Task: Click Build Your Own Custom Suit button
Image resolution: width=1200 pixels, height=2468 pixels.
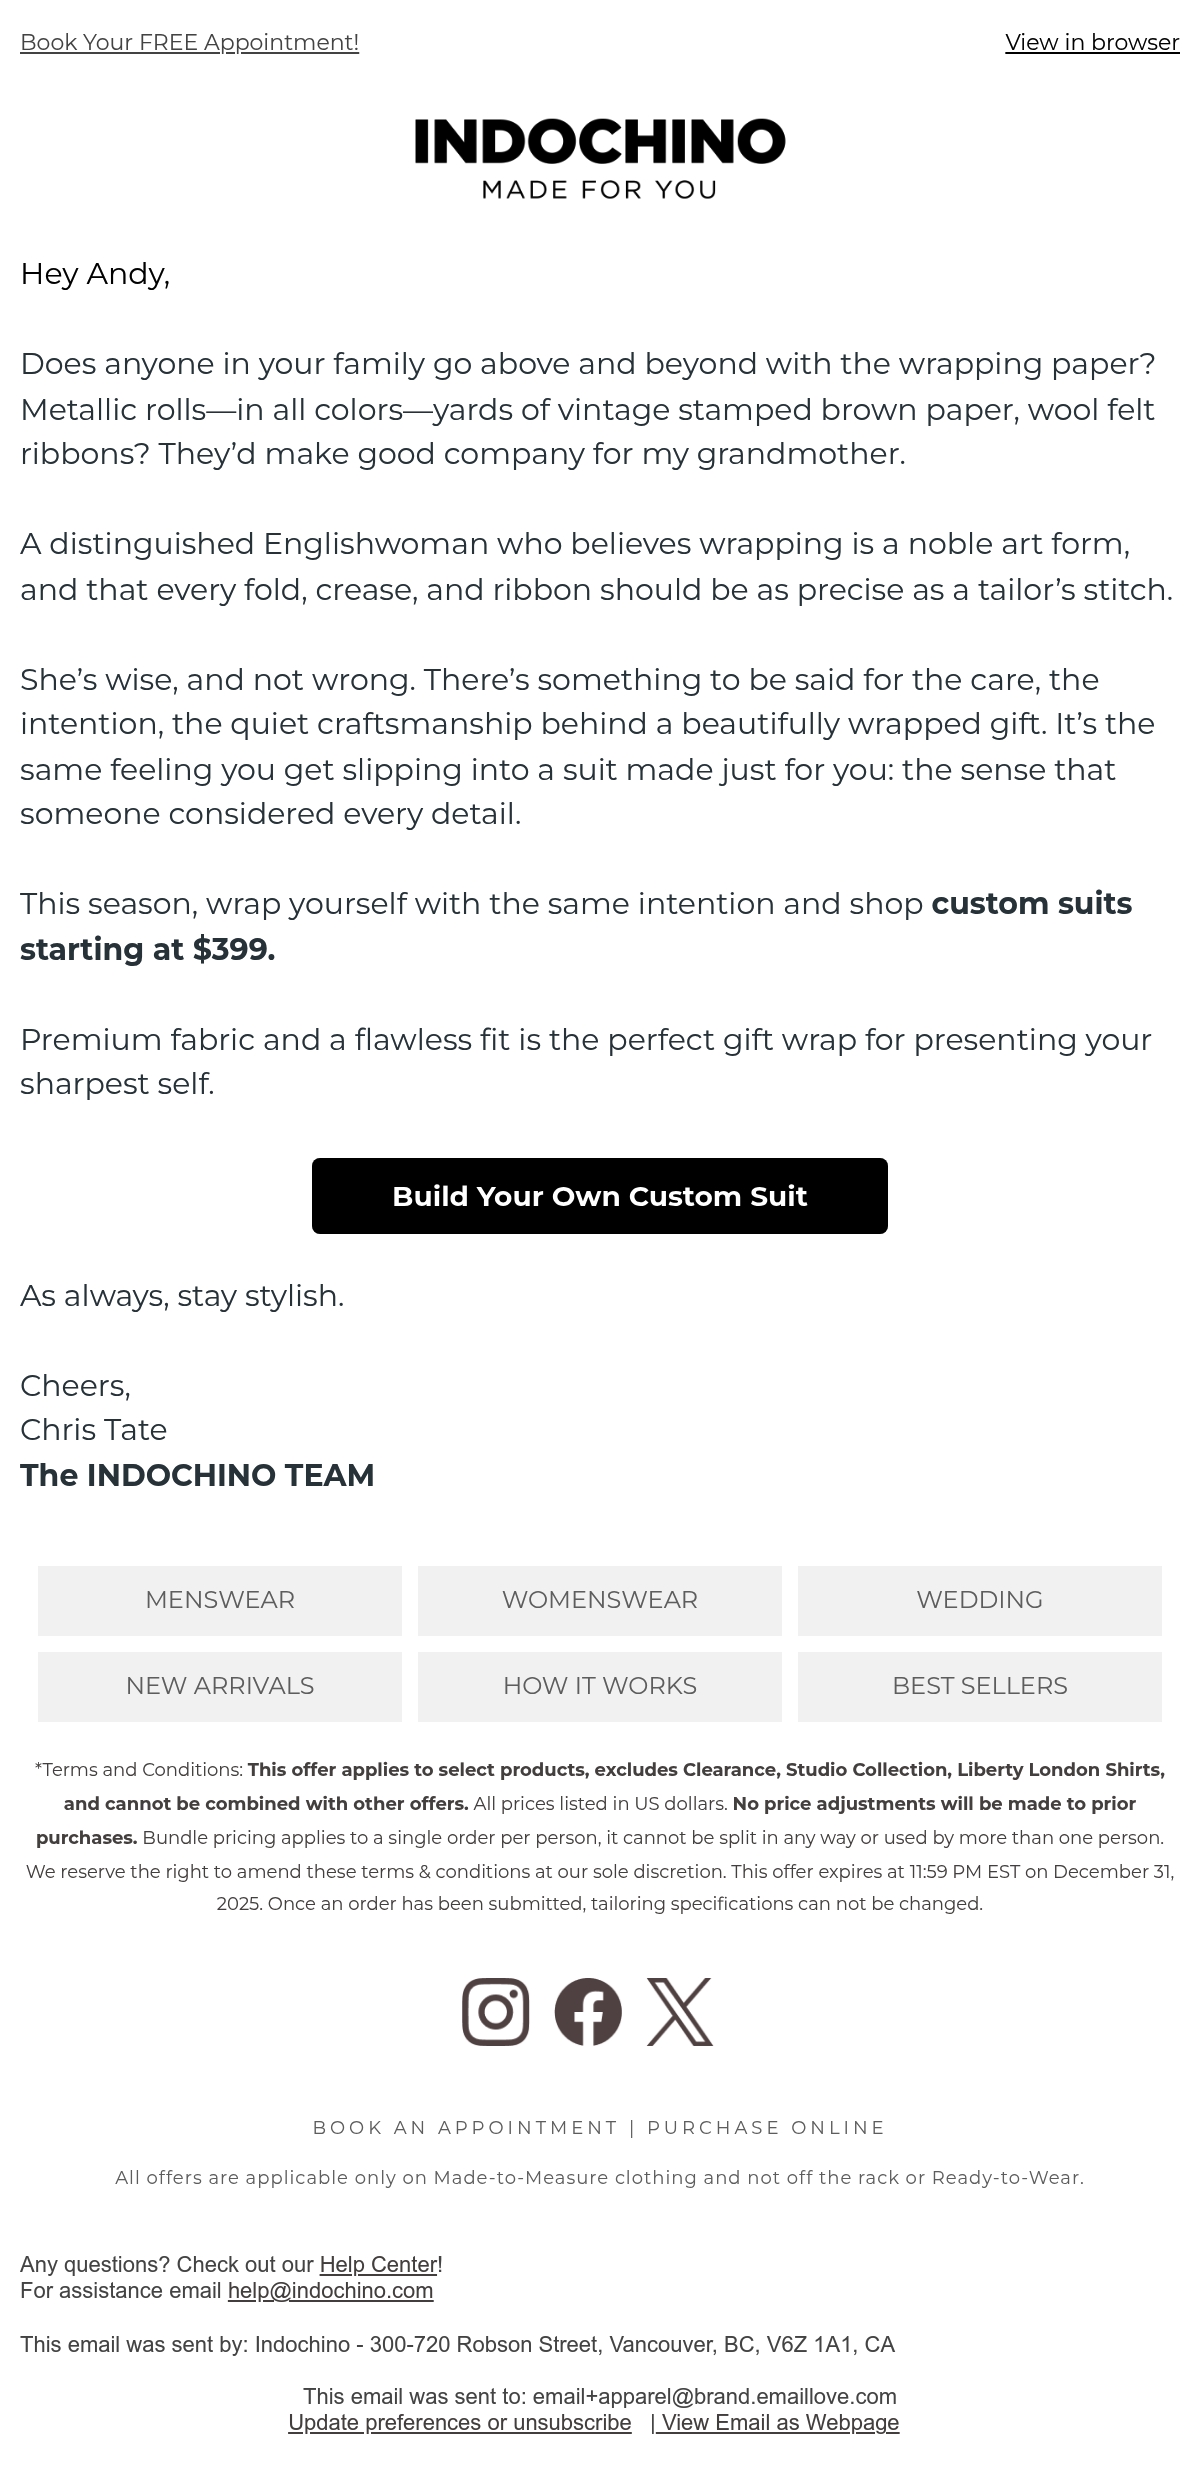Action: [x=600, y=1196]
